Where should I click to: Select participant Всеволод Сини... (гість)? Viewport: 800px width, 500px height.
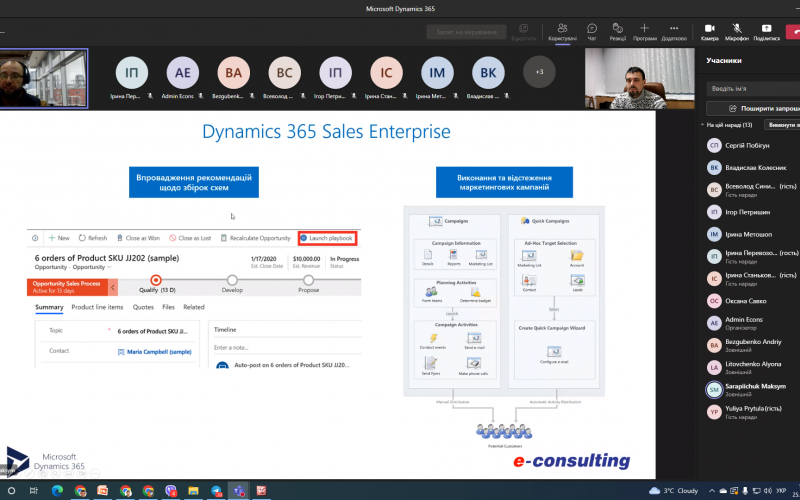pos(751,190)
